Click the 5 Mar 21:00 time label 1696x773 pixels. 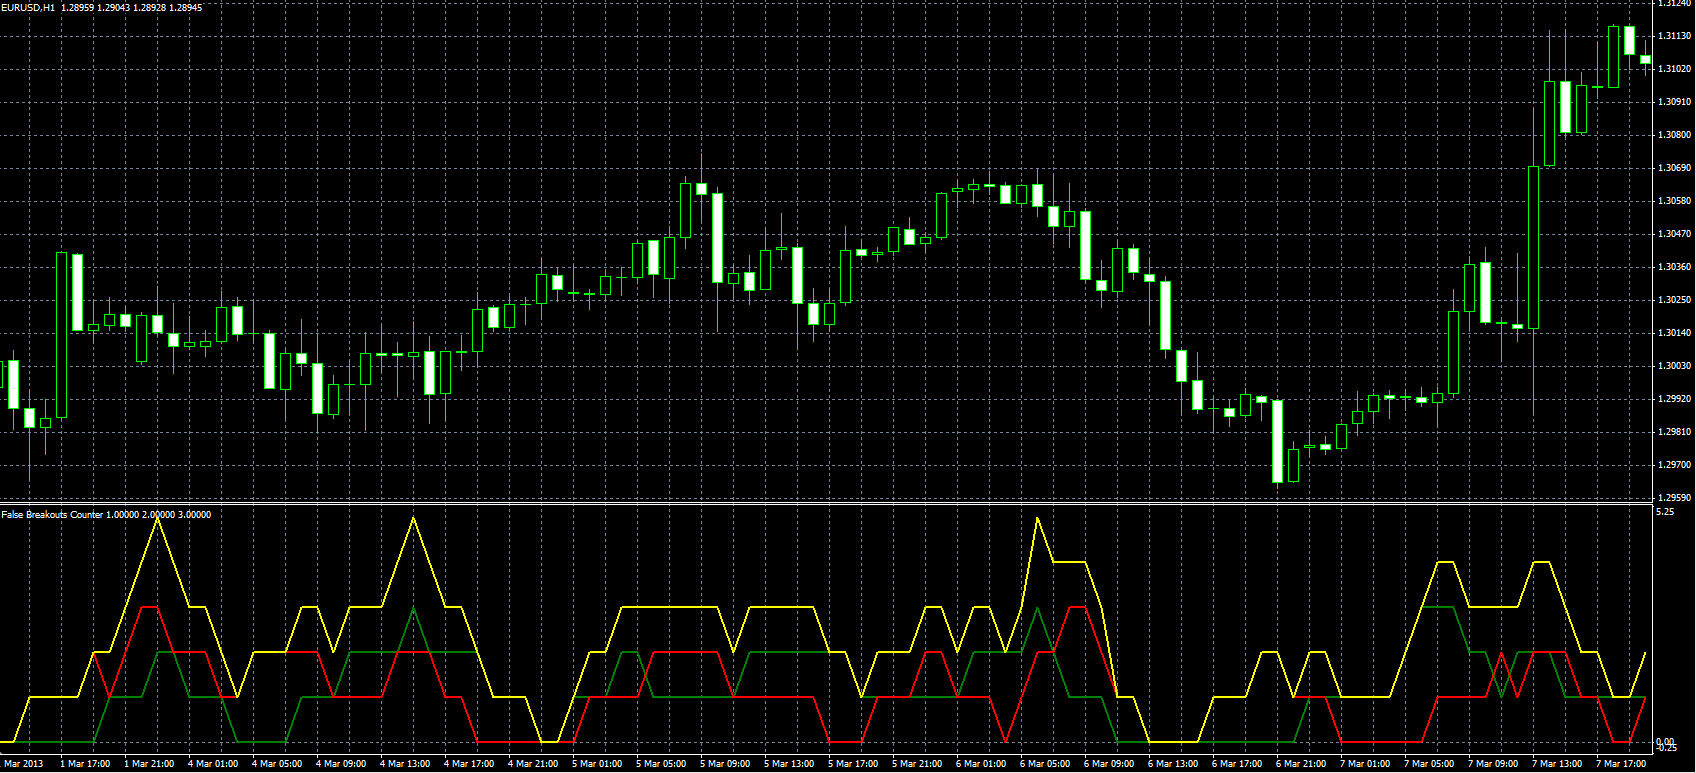[917, 764]
